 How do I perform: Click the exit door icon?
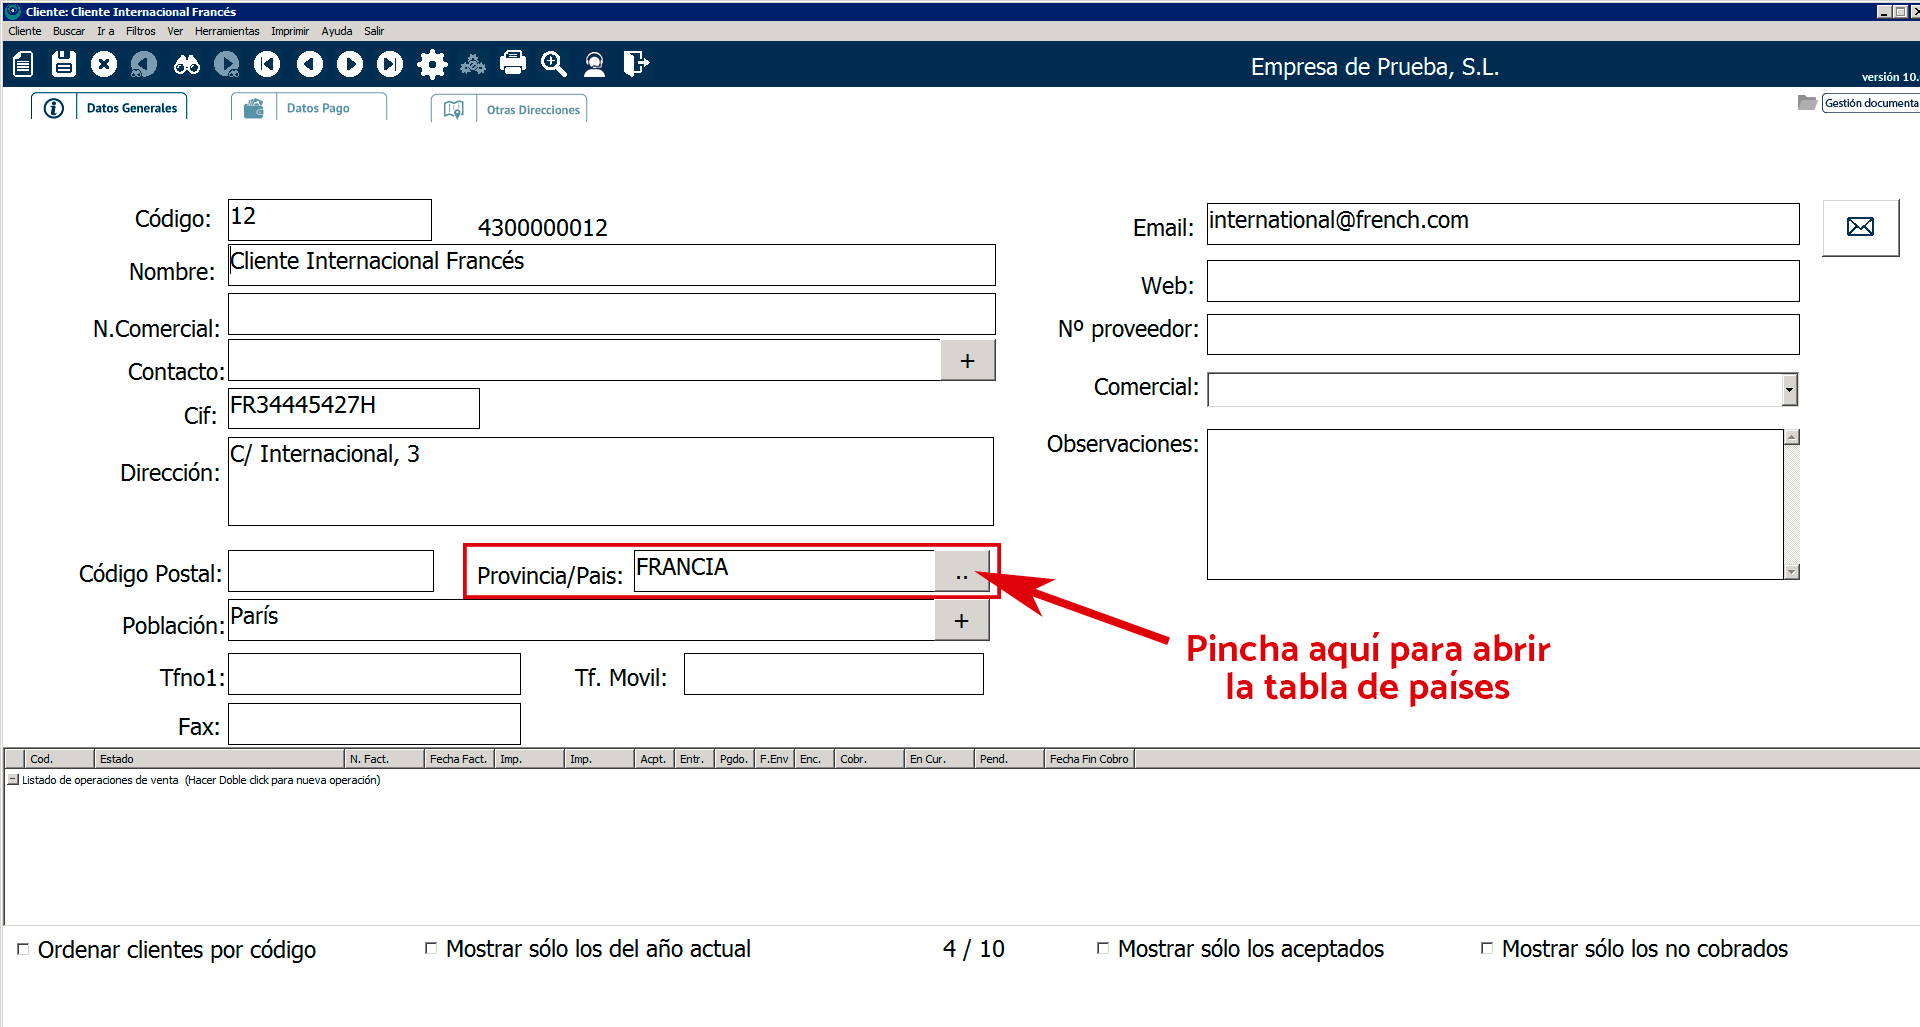tap(636, 65)
